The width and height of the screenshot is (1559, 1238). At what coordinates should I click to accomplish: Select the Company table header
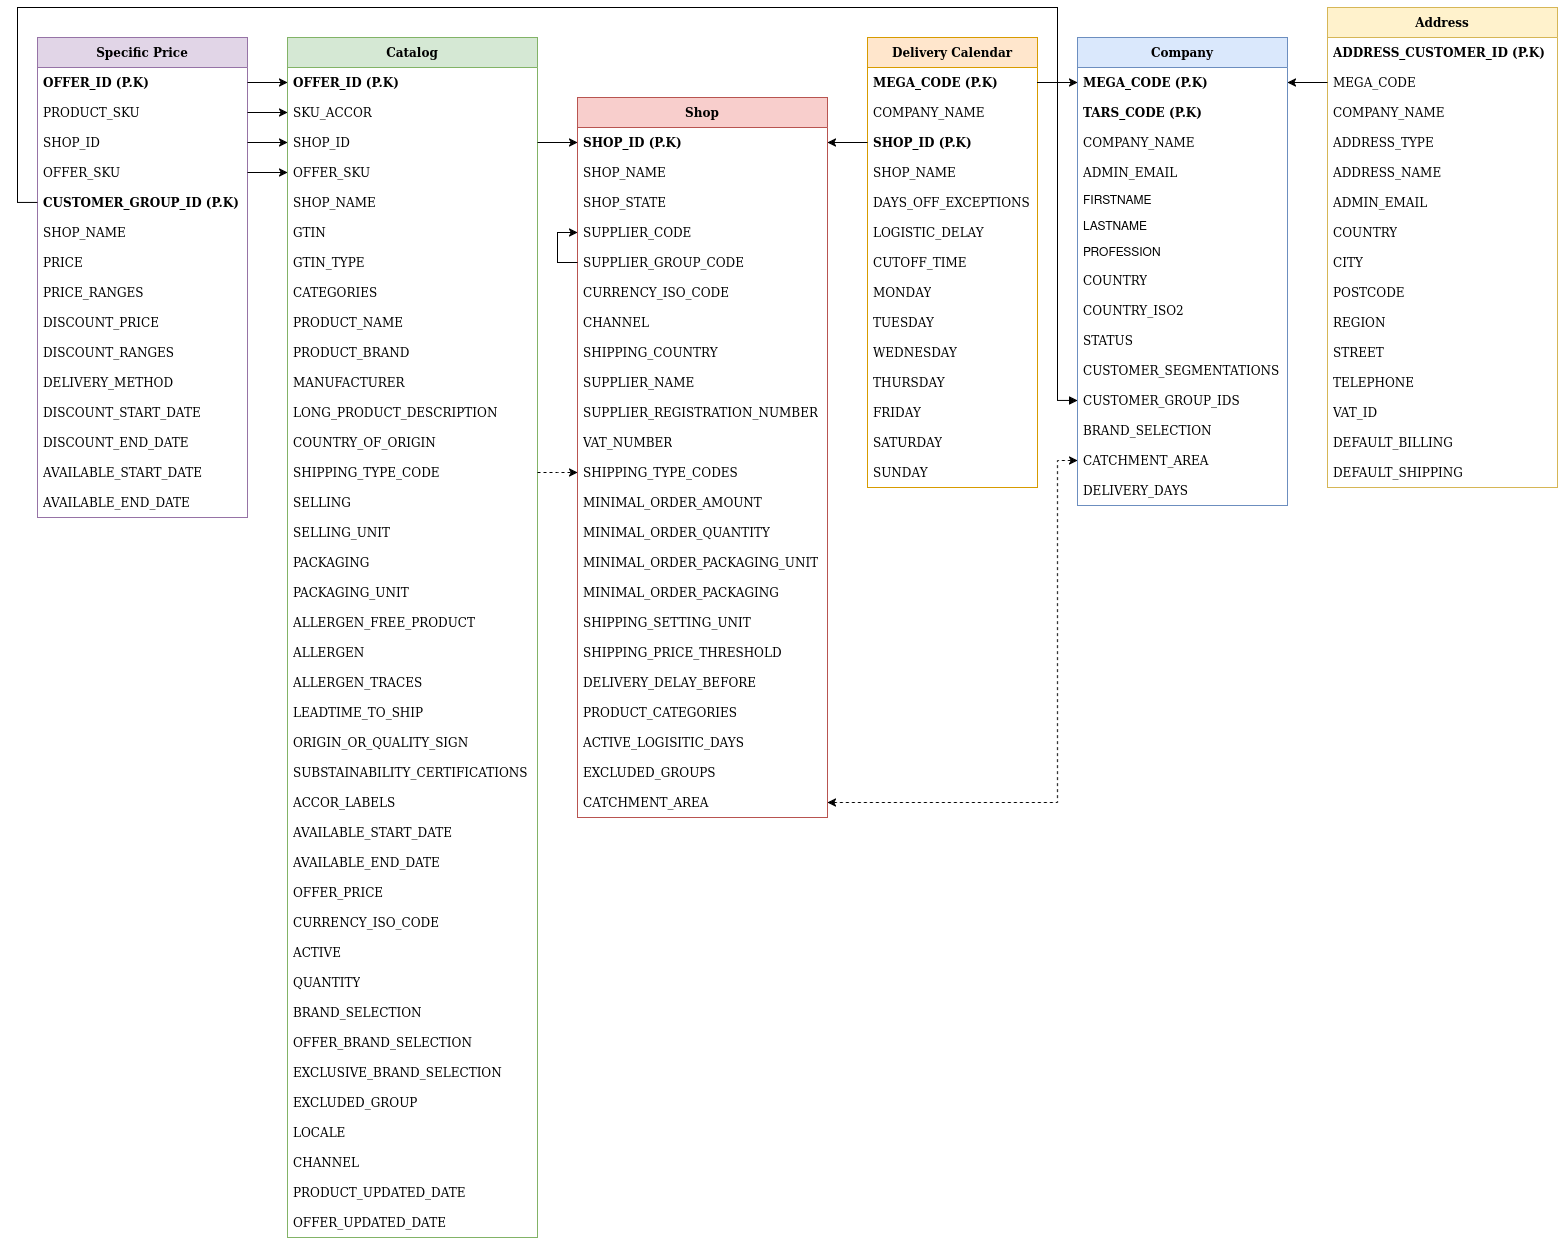1182,52
